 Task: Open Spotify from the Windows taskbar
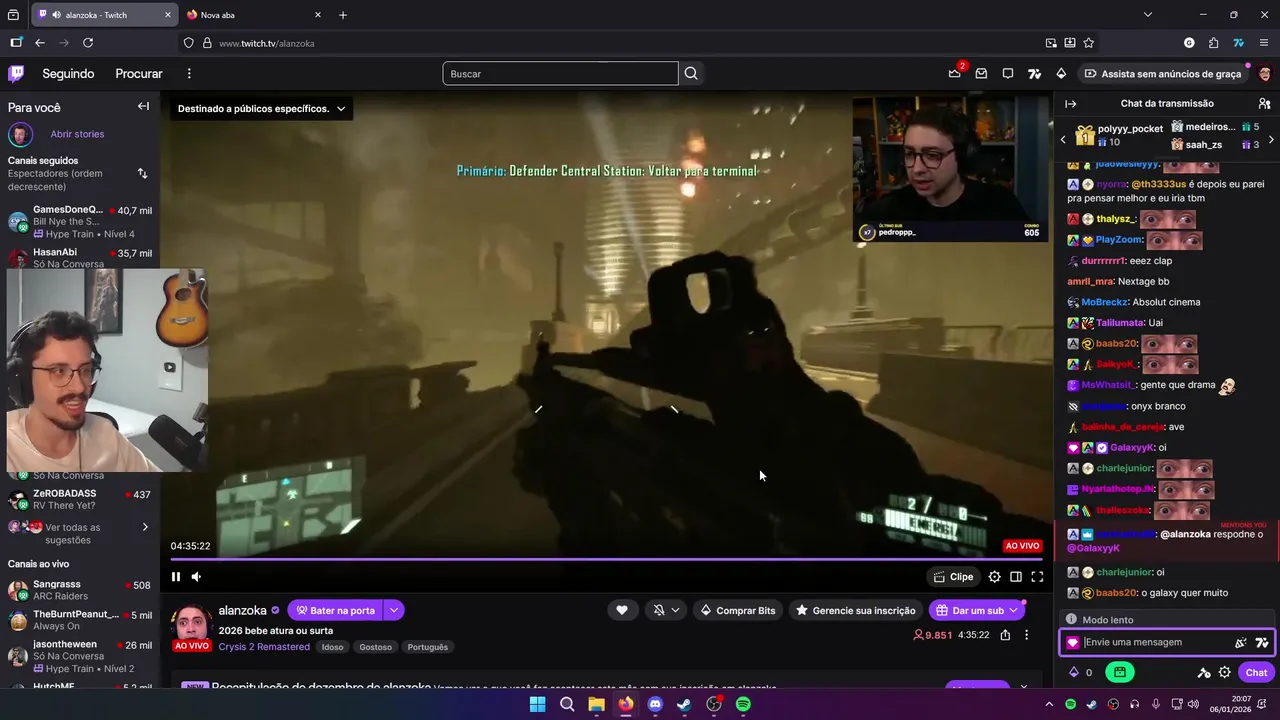click(x=743, y=704)
